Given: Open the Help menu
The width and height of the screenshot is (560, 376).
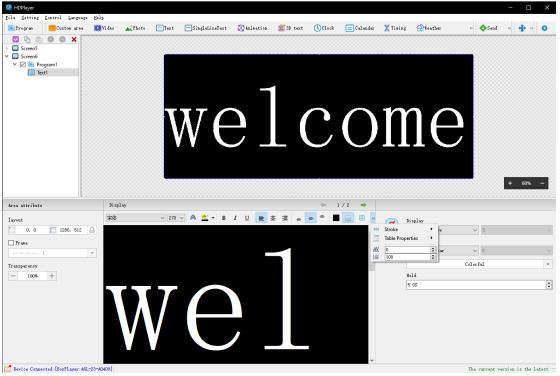Looking at the screenshot, I should tap(99, 17).
